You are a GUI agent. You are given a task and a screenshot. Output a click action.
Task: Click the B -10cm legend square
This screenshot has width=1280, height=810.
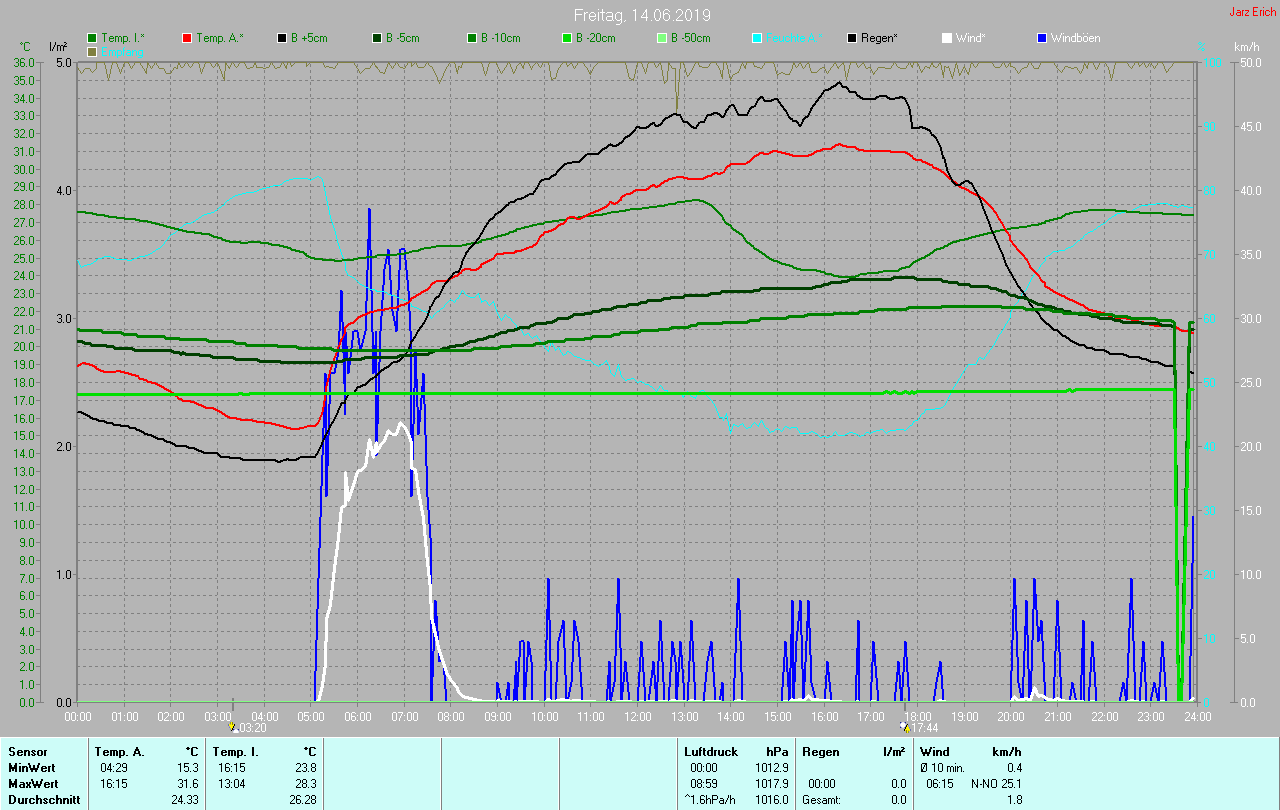472,38
